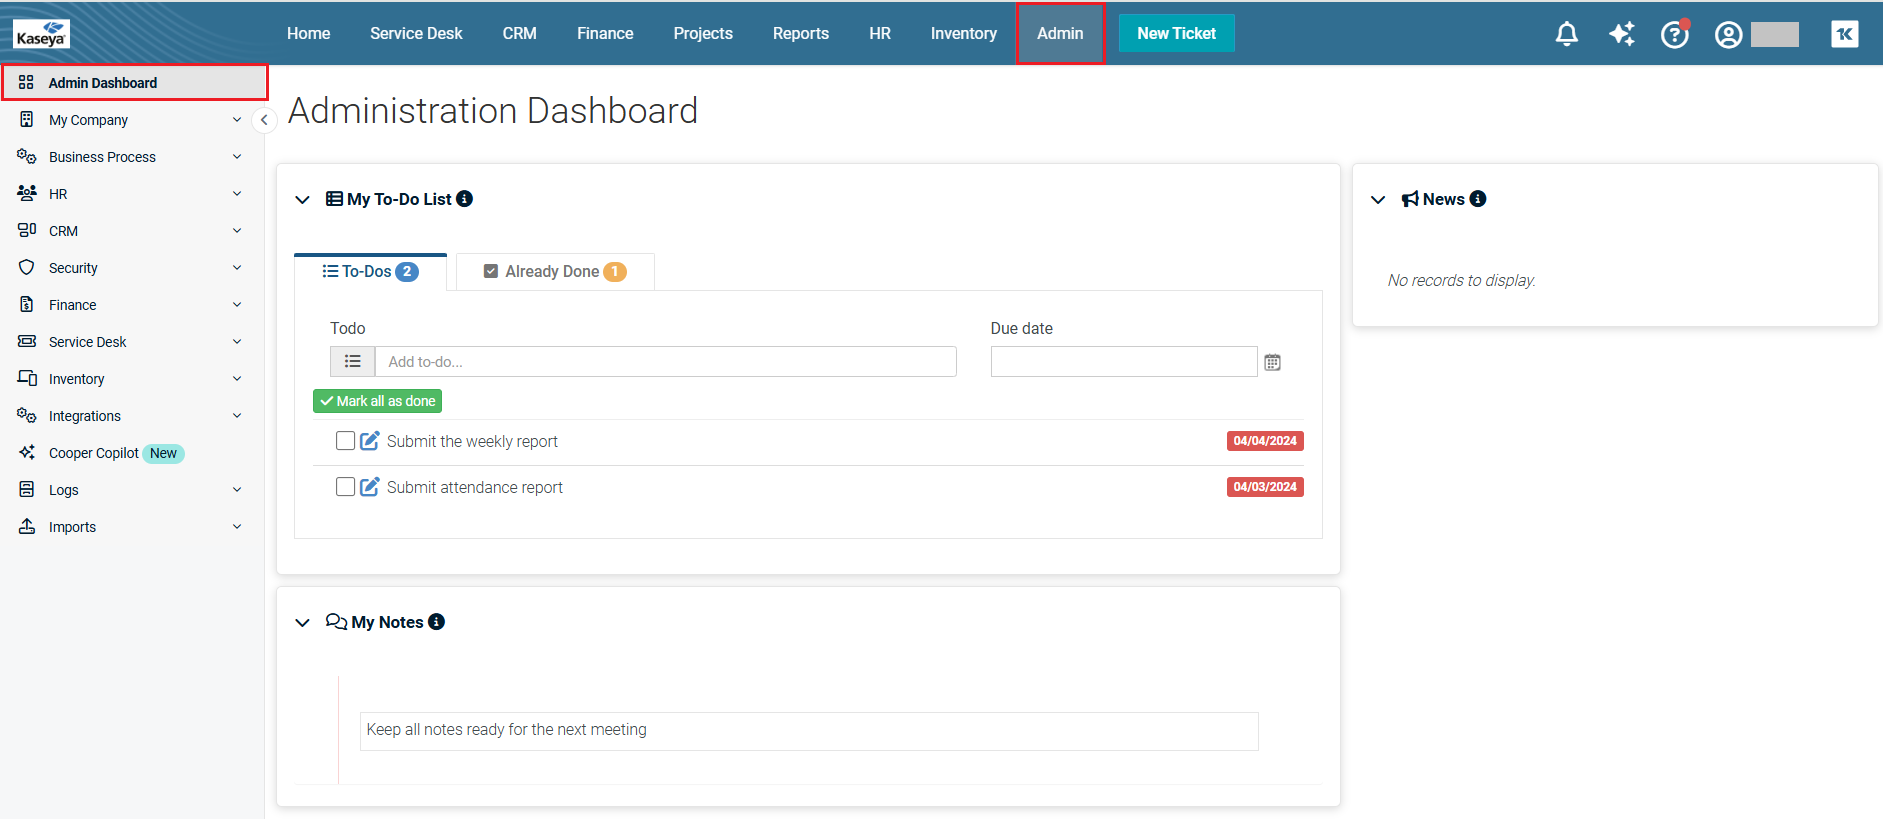Click the My To-Do List info icon
The width and height of the screenshot is (1883, 819).
tap(465, 199)
